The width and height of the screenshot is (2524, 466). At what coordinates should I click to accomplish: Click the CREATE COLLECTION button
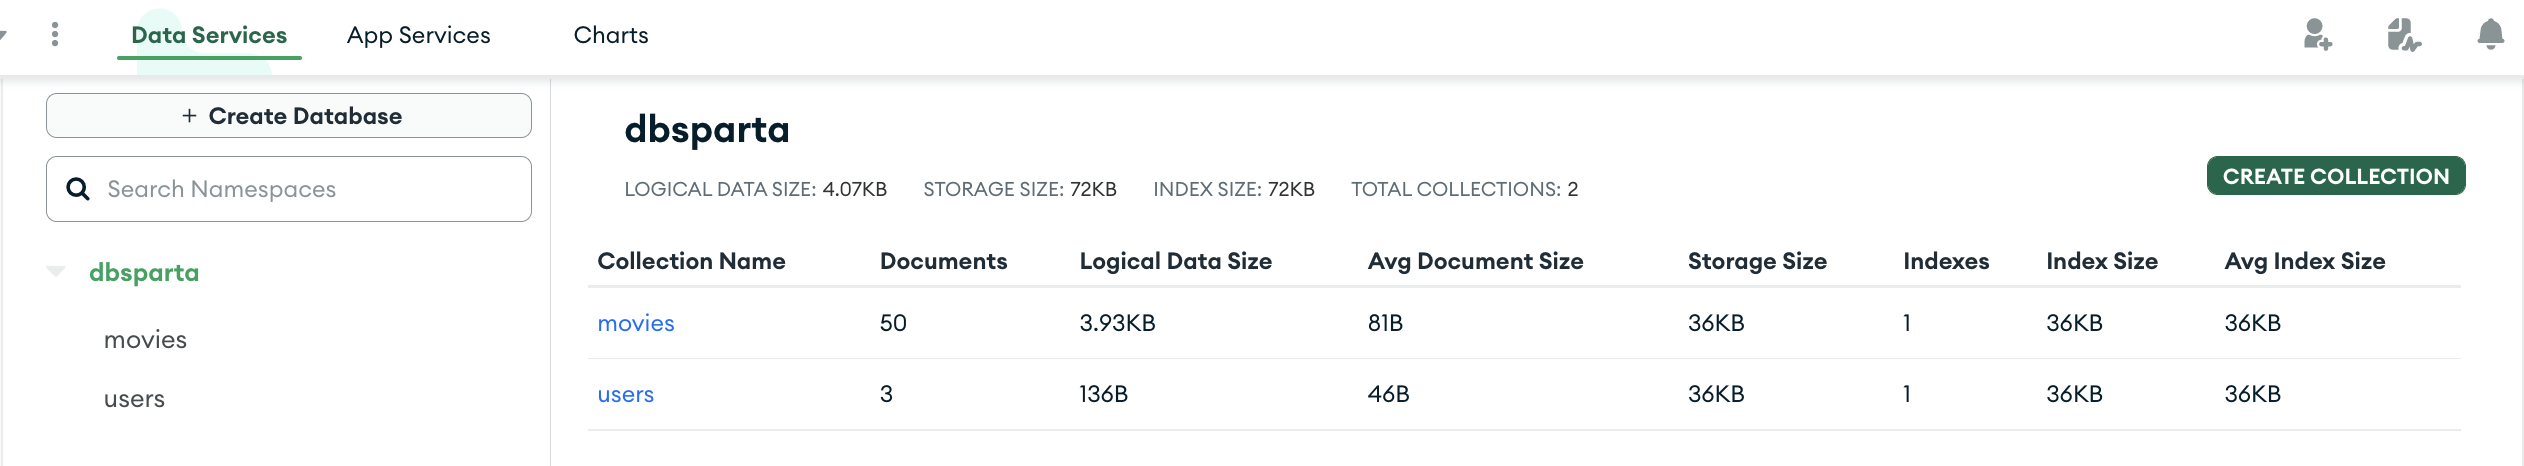[x=2336, y=176]
